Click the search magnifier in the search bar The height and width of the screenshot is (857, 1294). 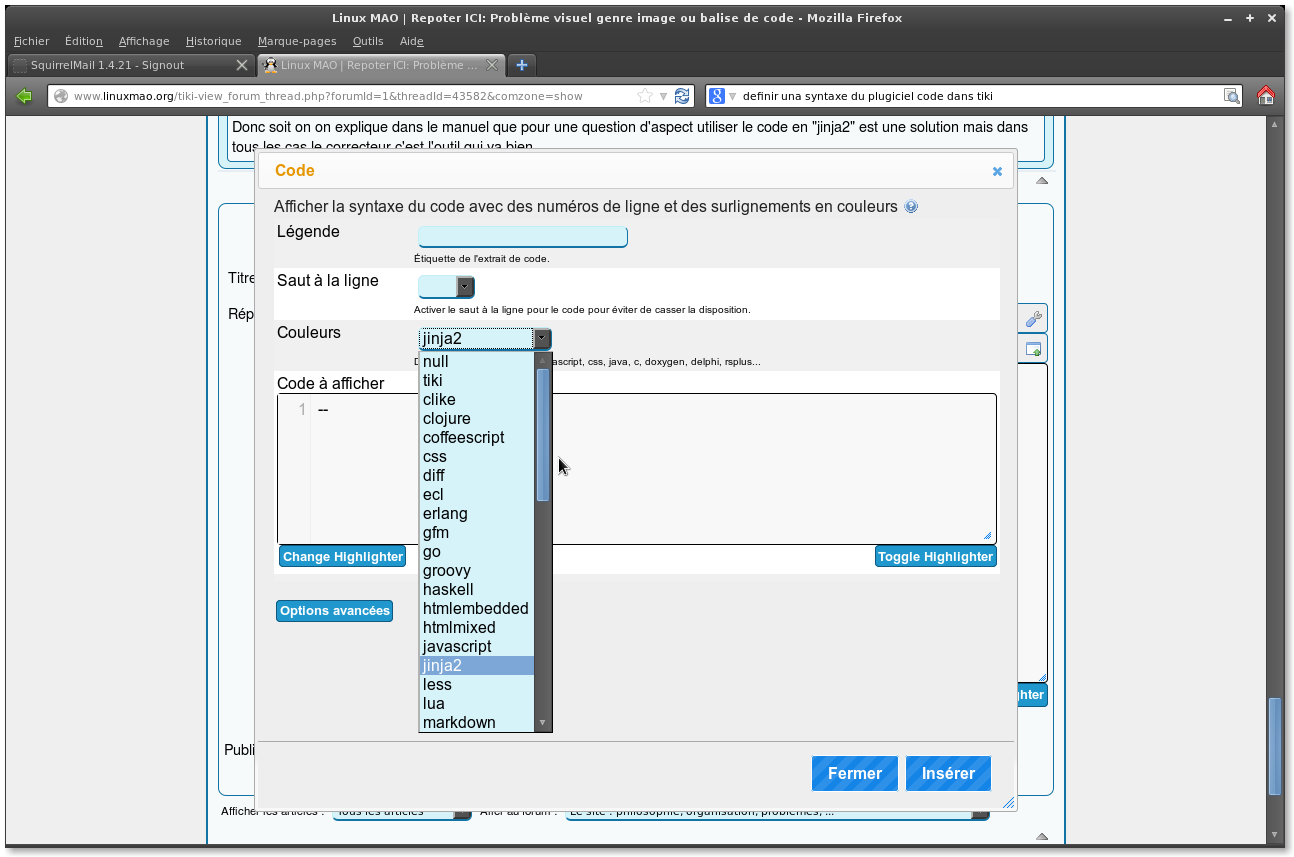1232,96
